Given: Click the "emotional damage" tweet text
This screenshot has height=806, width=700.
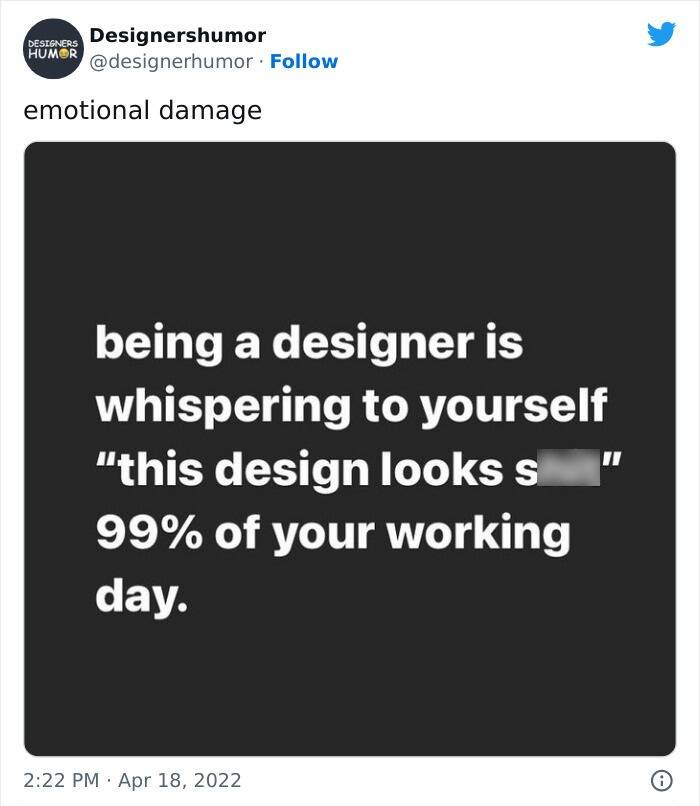Looking at the screenshot, I should (142, 110).
